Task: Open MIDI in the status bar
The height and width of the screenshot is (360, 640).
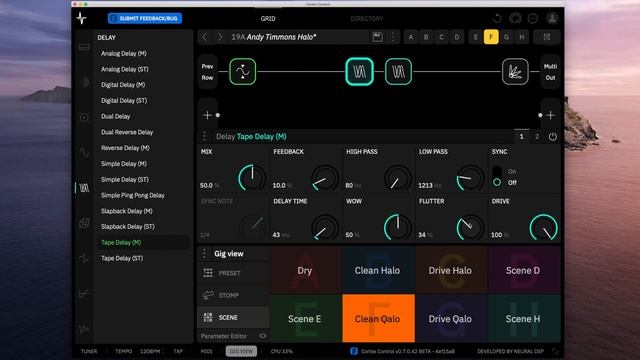Action: [207, 351]
